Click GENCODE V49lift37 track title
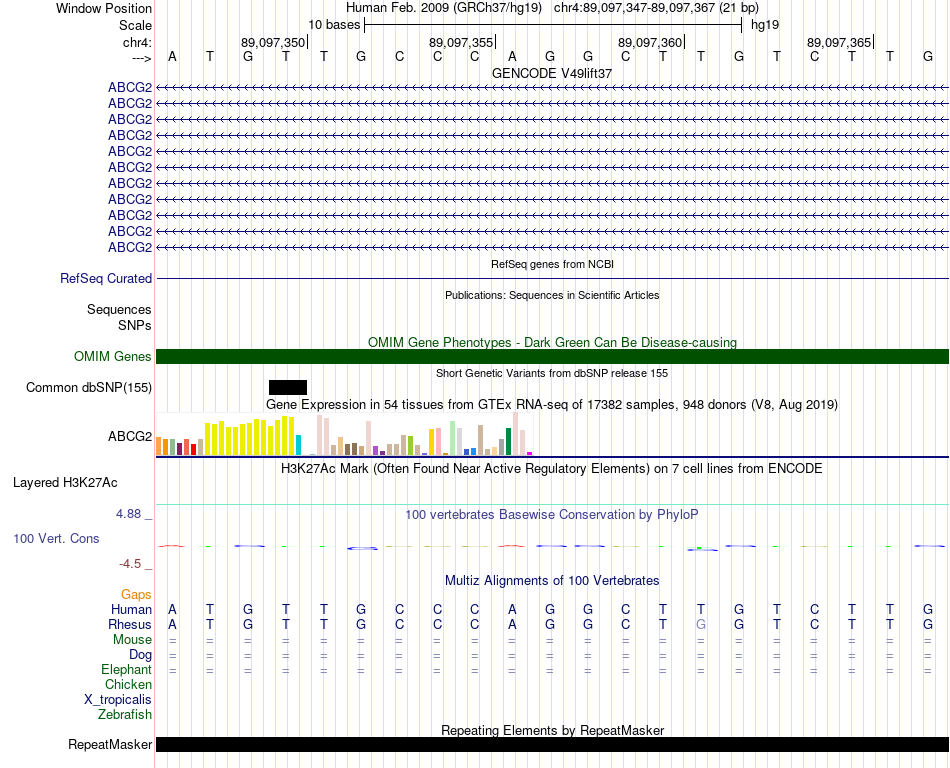Viewport: 950px width, 768px height. click(x=552, y=73)
